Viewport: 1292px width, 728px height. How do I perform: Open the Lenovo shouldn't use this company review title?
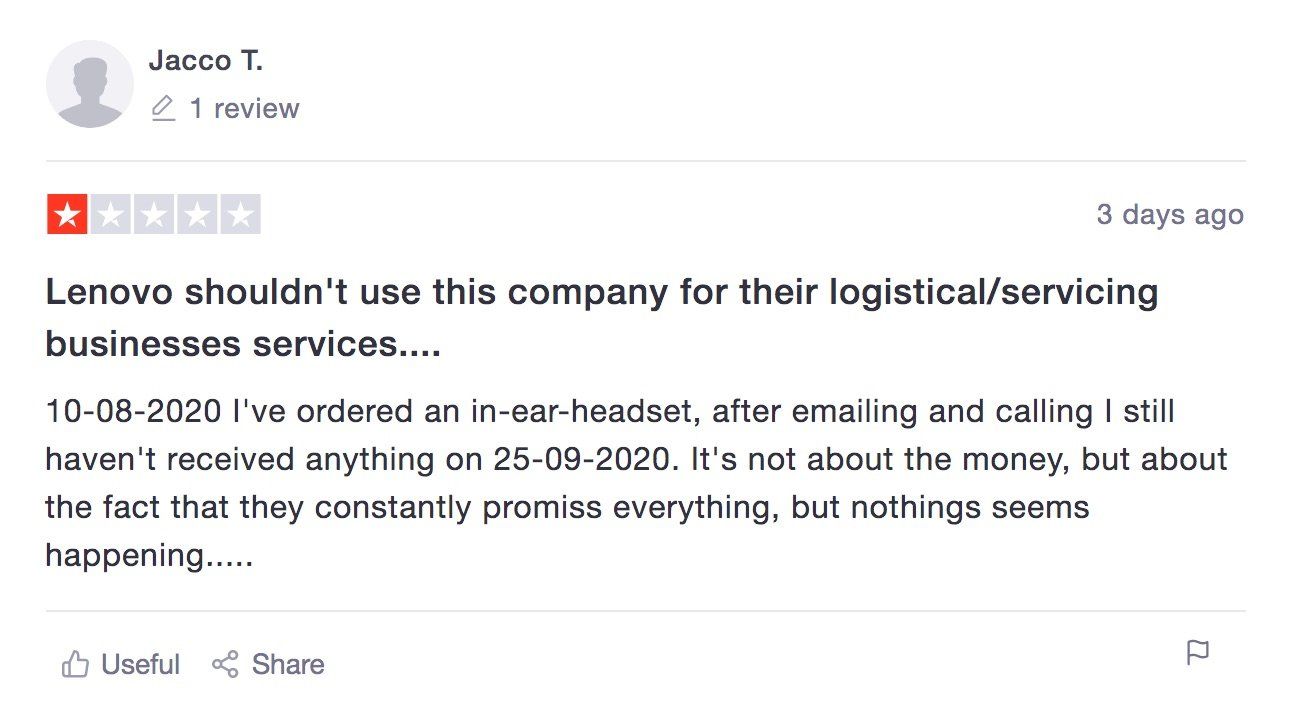click(x=602, y=318)
